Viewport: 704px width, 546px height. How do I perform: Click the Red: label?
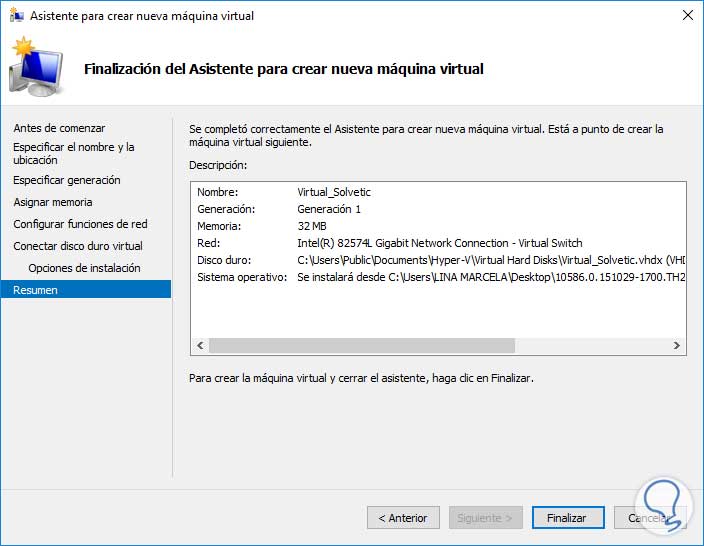click(x=208, y=243)
